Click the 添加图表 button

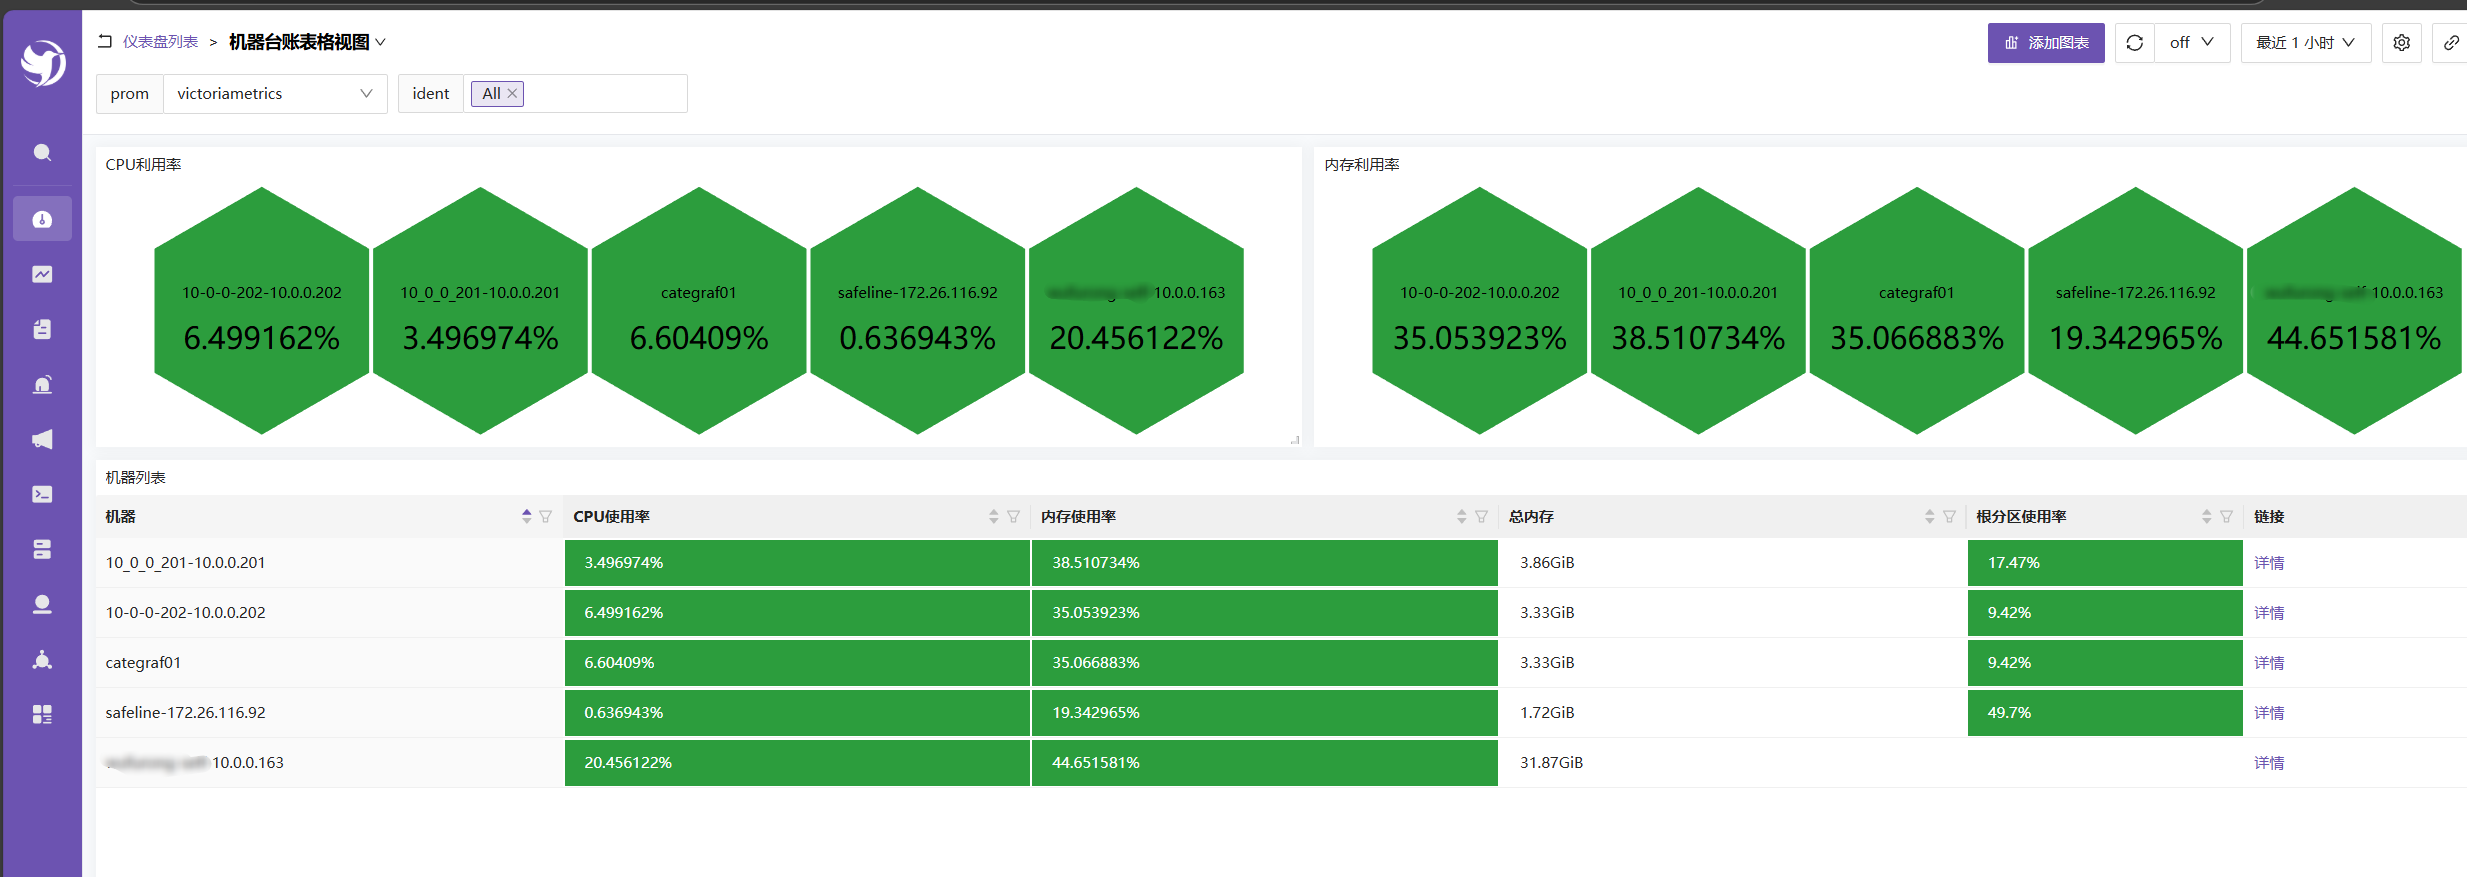(2045, 43)
